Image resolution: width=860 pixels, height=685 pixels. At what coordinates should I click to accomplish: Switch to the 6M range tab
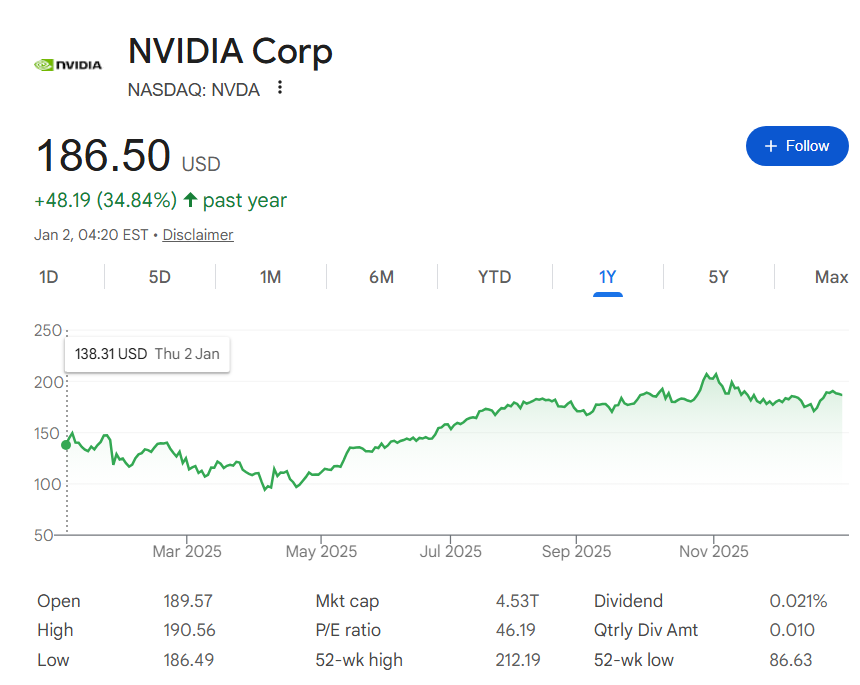tap(381, 277)
